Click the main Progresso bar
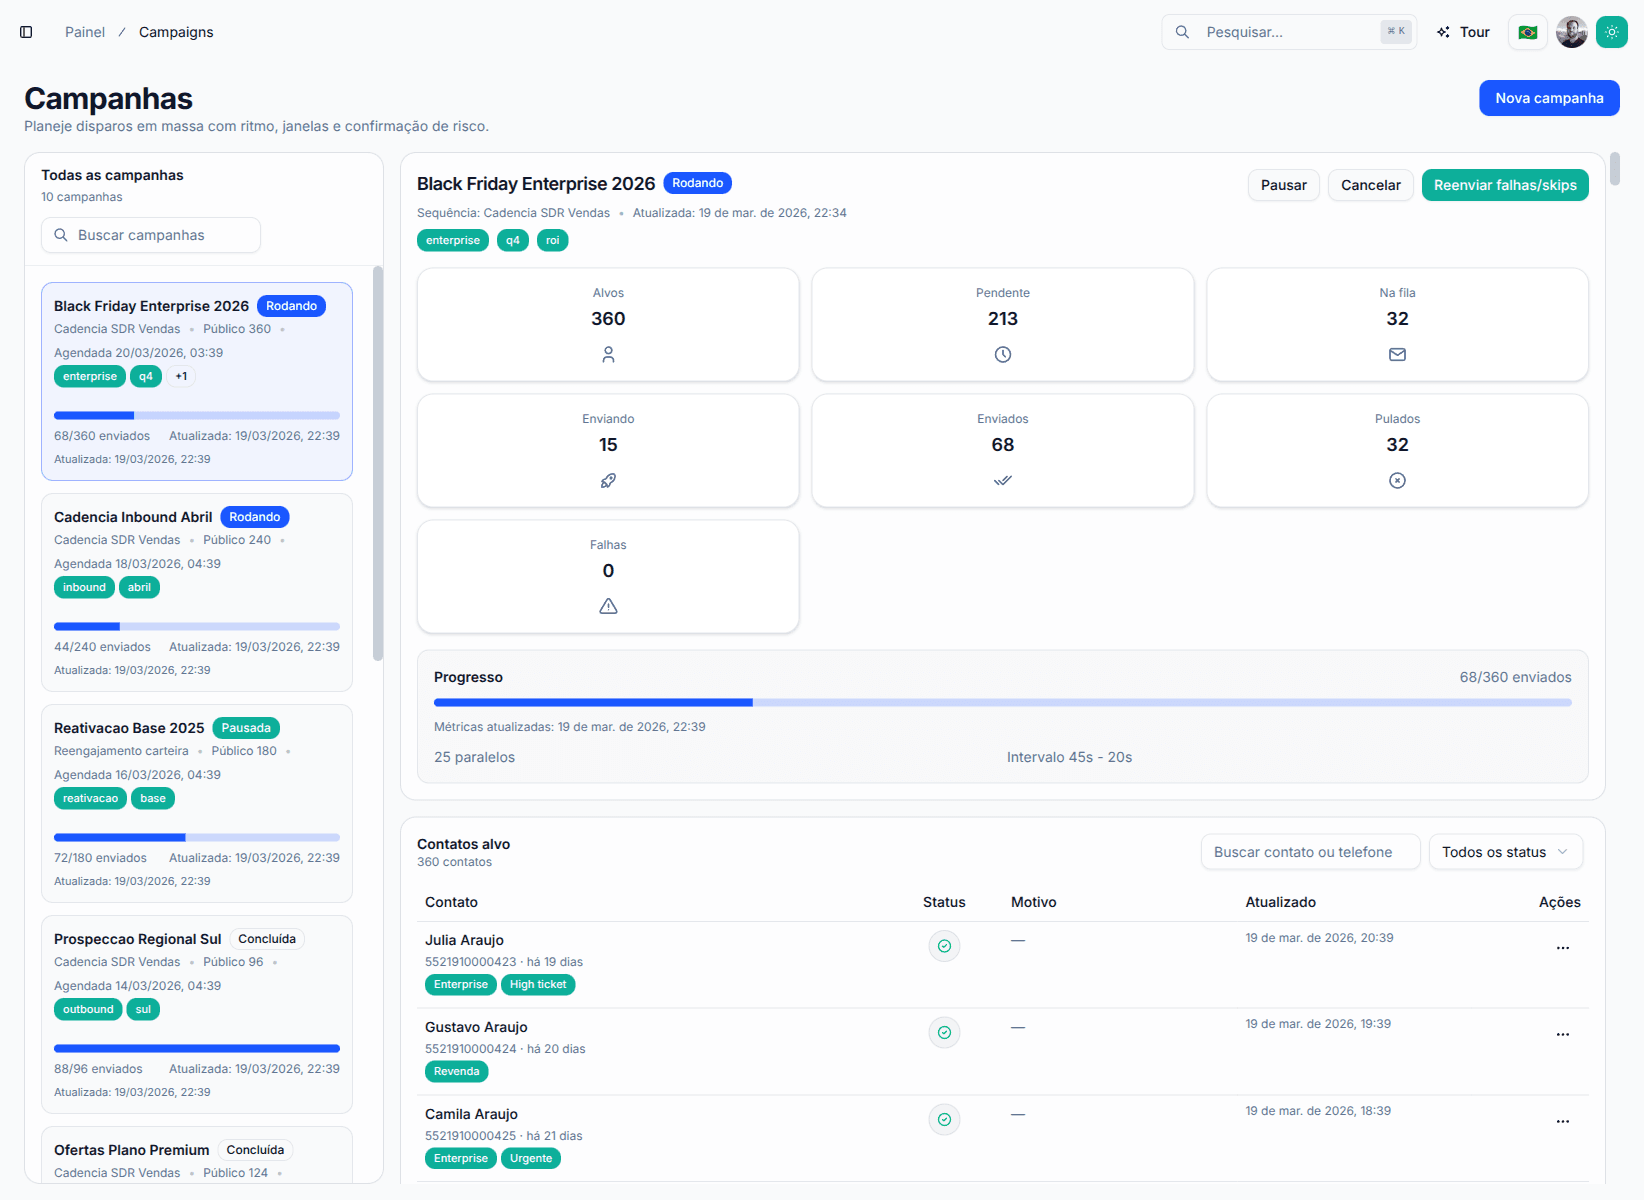The width and height of the screenshot is (1644, 1200). [1002, 703]
